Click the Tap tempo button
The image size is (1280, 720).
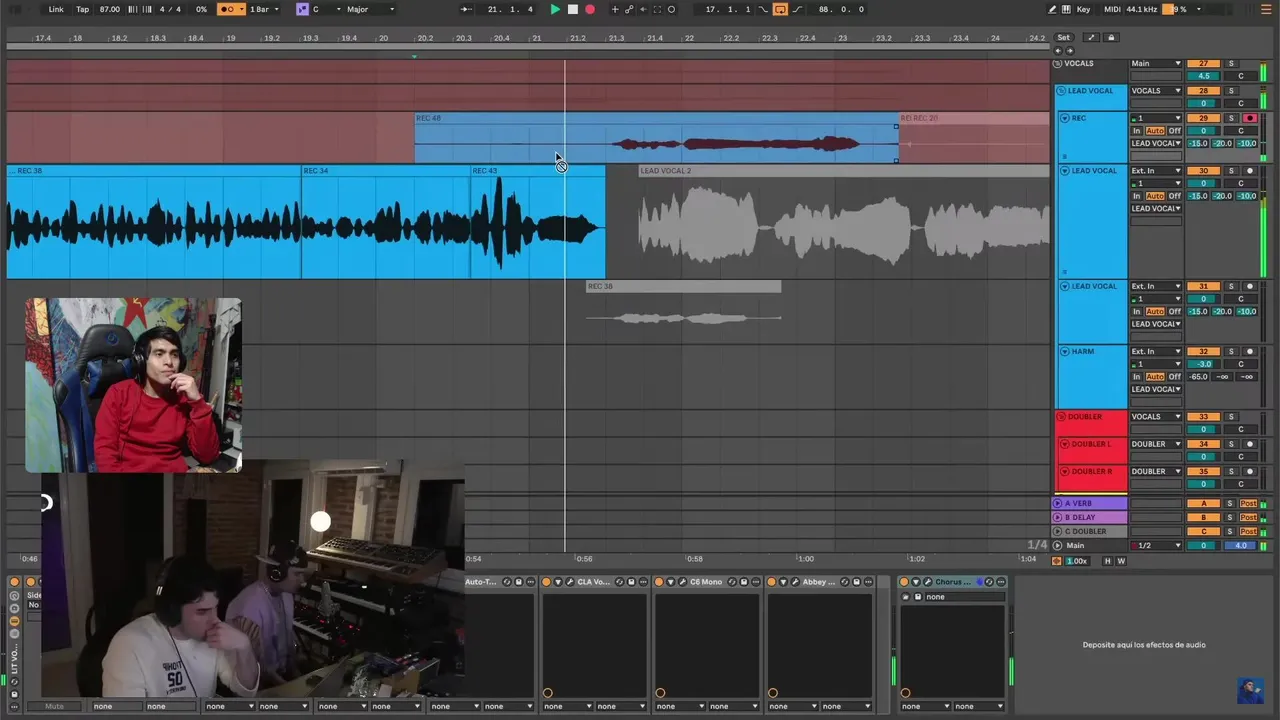[82, 9]
